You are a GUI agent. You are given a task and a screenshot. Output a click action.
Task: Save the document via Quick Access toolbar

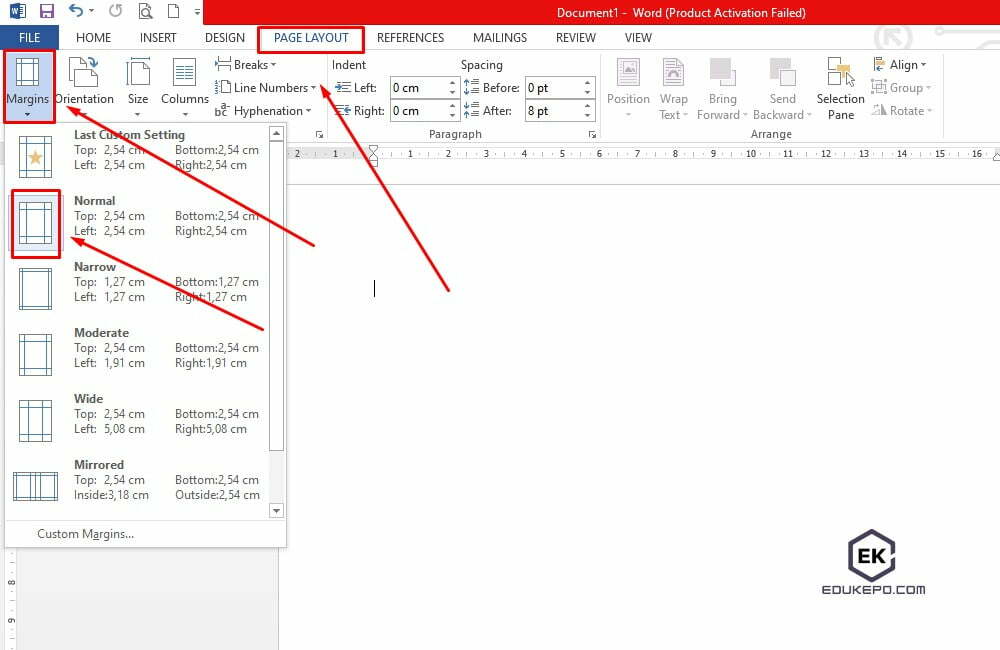(44, 11)
